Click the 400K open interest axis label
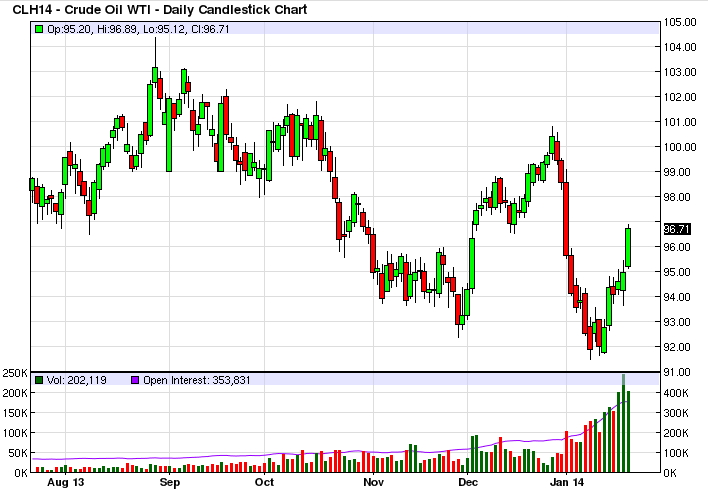Image resolution: width=708 pixels, height=490 pixels. click(675, 393)
